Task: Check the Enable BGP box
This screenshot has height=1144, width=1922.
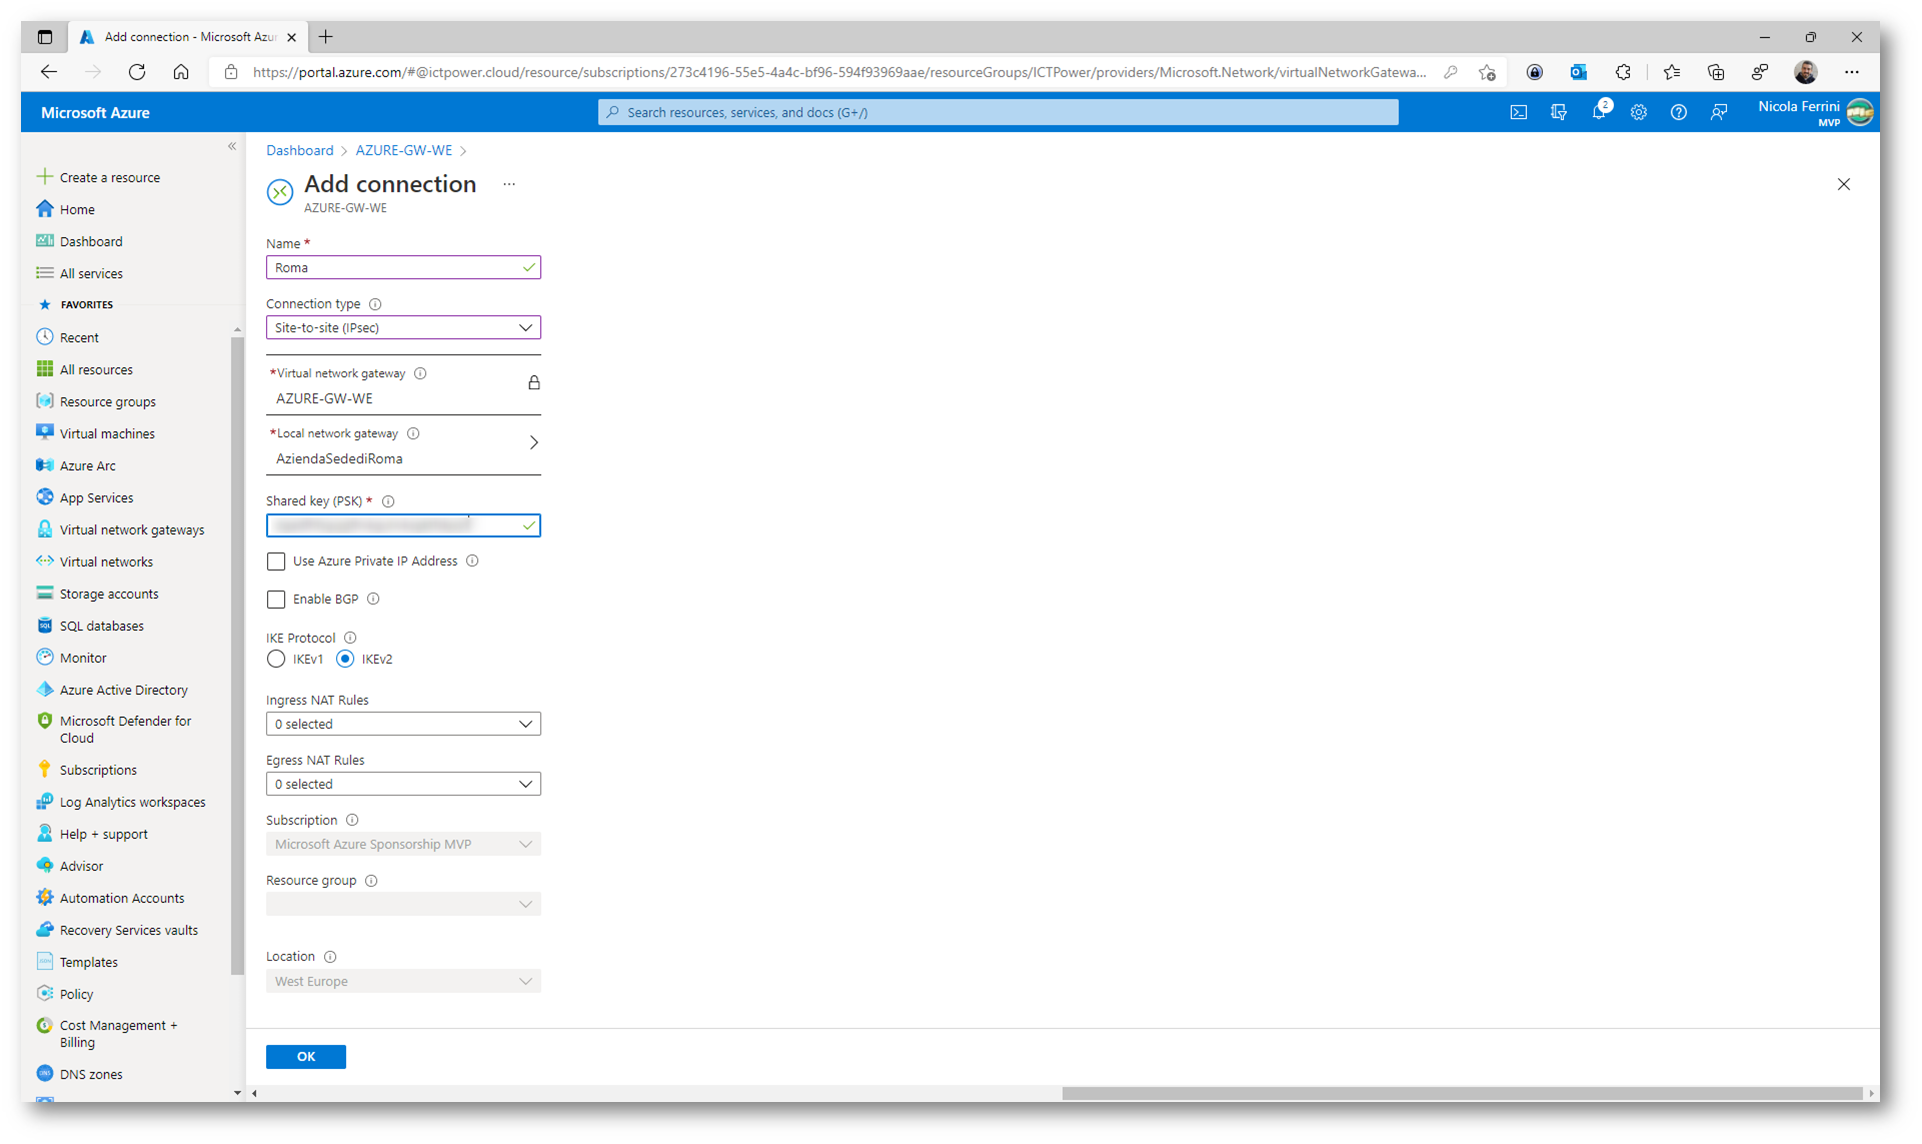Action: (x=276, y=600)
